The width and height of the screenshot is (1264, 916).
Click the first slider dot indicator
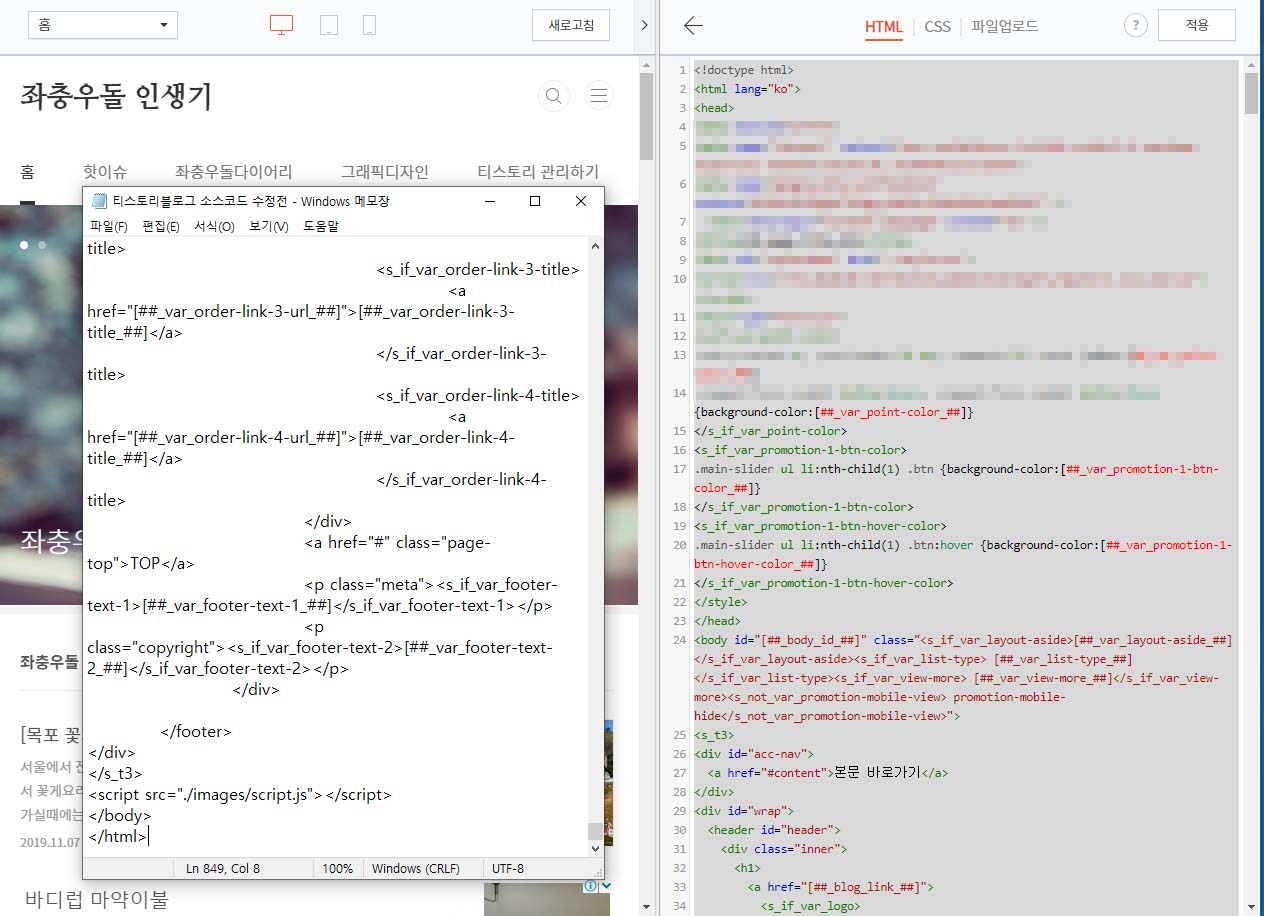(x=23, y=244)
